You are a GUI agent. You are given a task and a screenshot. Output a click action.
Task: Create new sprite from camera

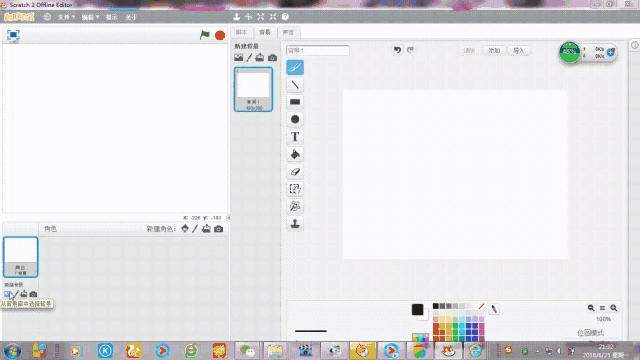[218, 229]
